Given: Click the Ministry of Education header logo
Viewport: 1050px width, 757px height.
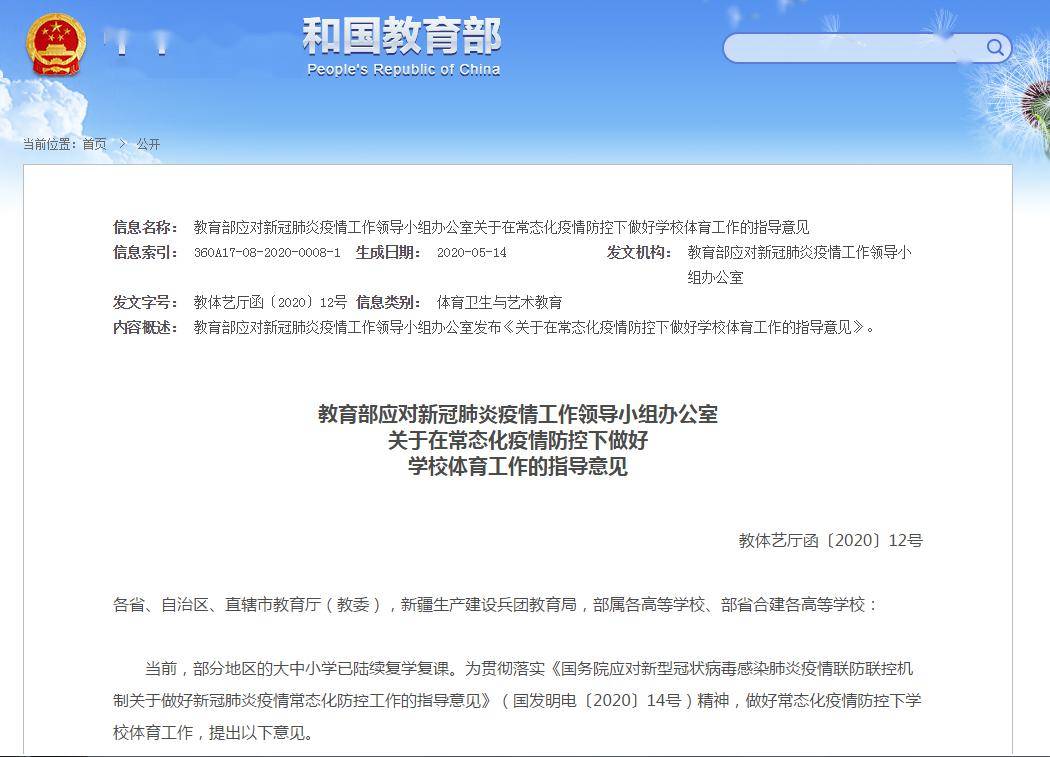Looking at the screenshot, I should 400,38.
